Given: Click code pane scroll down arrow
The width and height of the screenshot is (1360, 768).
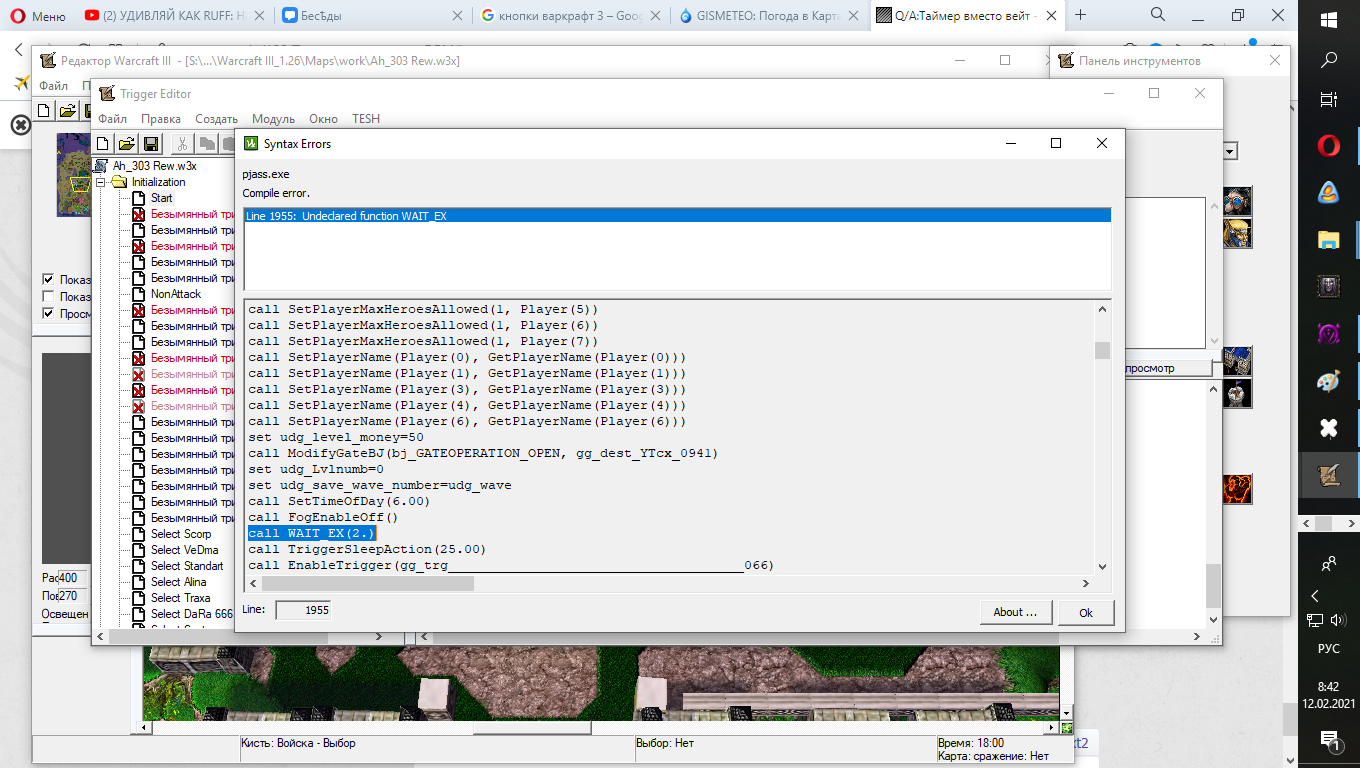Looking at the screenshot, I should point(1102,567).
